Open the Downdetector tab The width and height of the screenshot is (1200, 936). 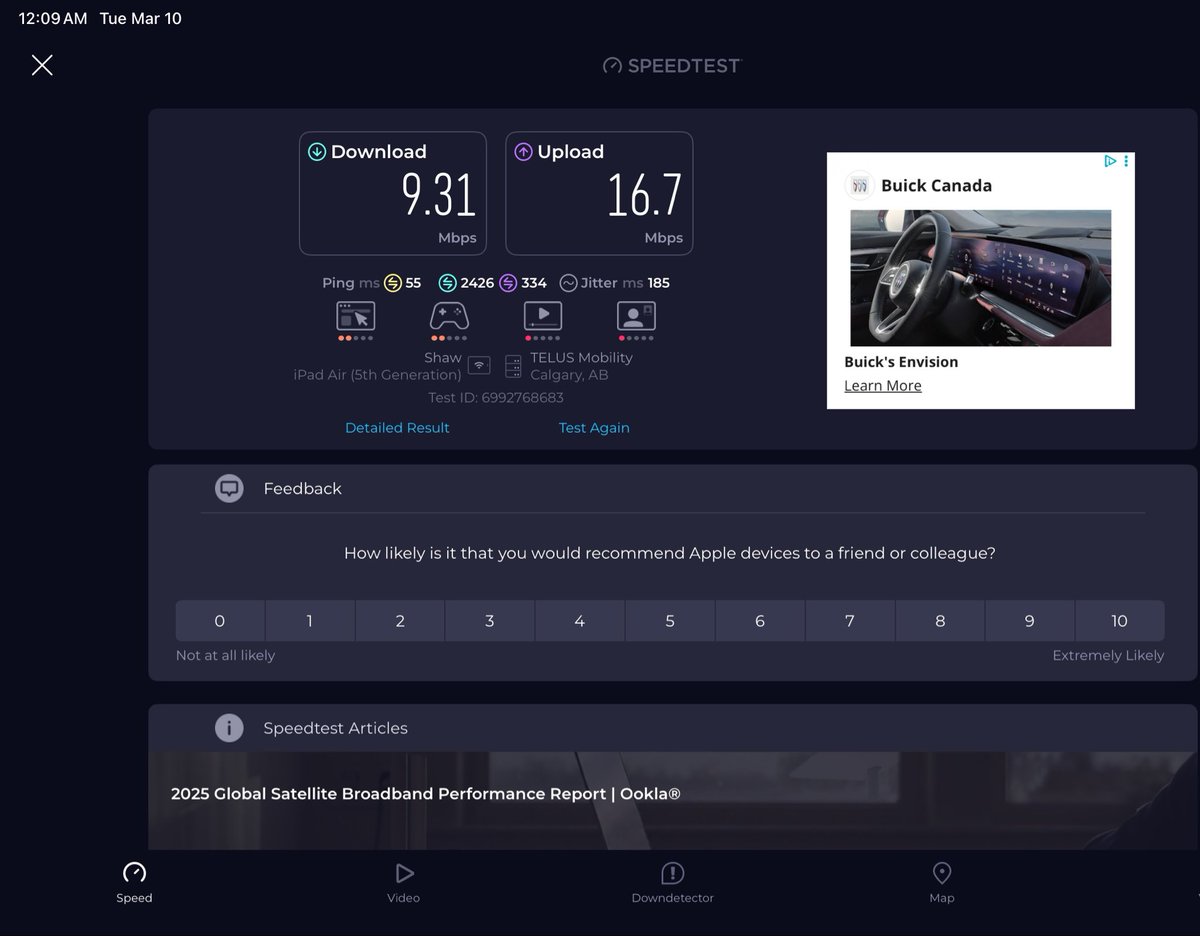(x=672, y=882)
